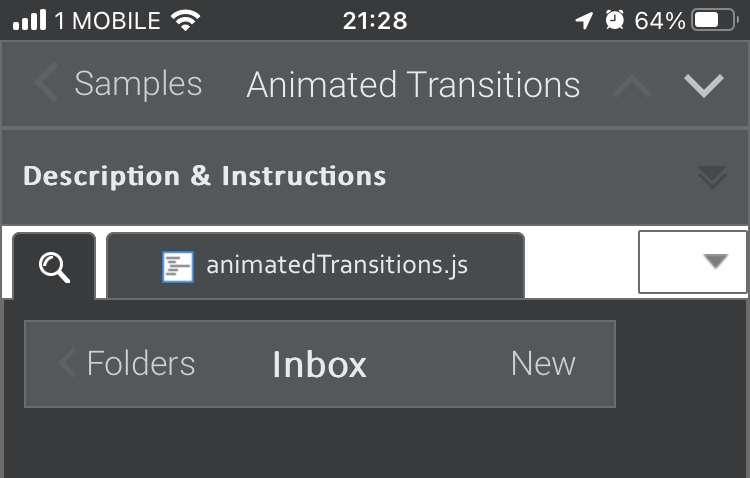Tap the 1 MOBILE carrier label
This screenshot has width=750, height=478.
(107, 20)
